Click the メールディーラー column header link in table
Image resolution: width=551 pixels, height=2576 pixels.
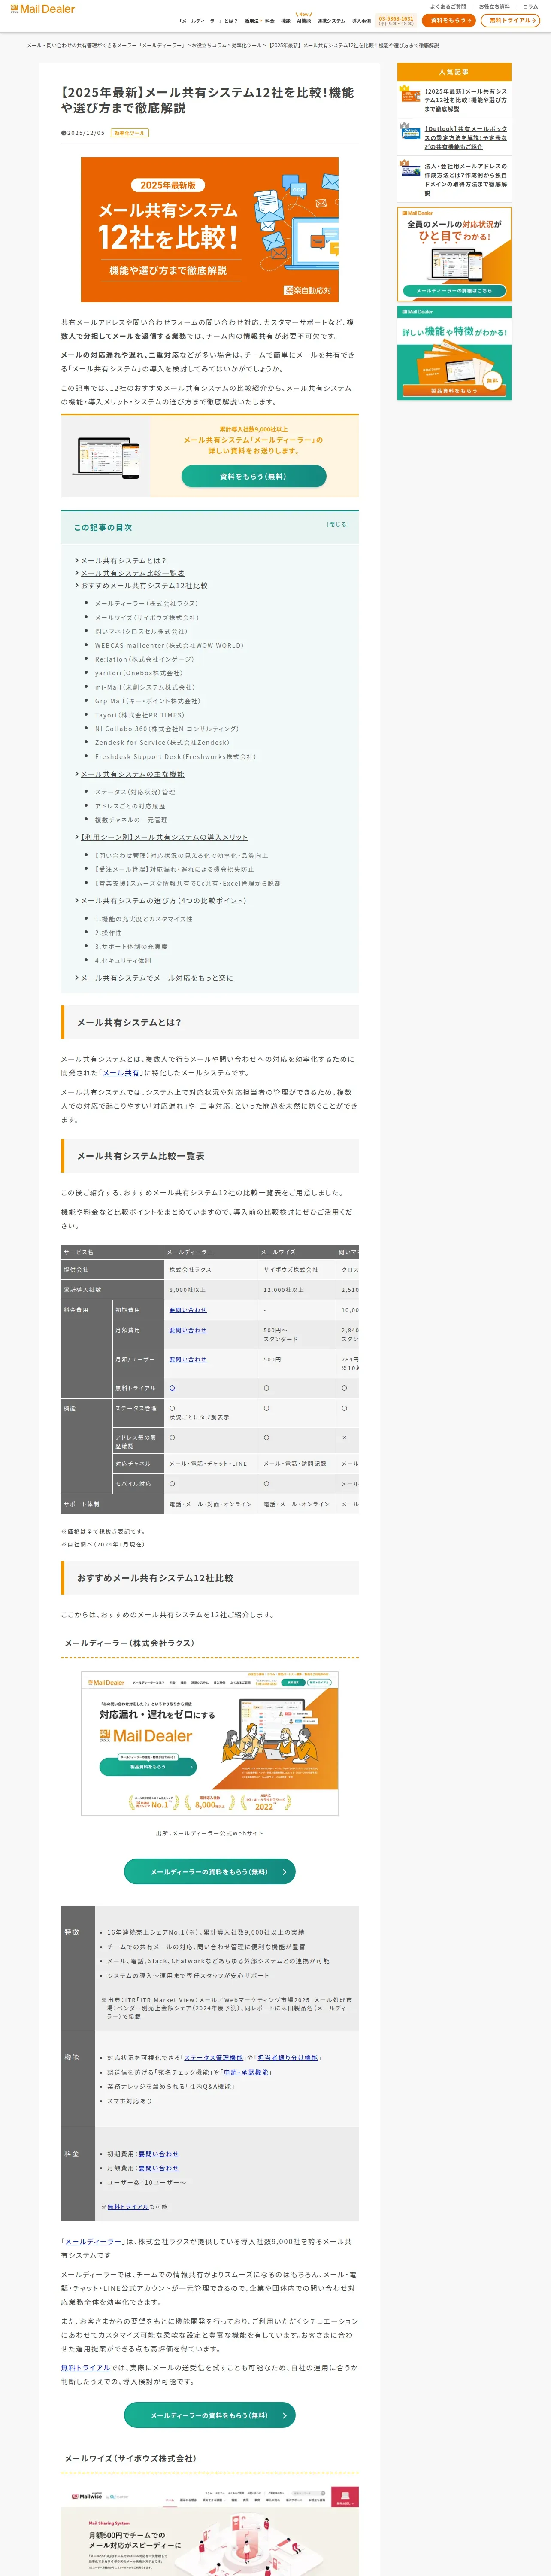(190, 1252)
